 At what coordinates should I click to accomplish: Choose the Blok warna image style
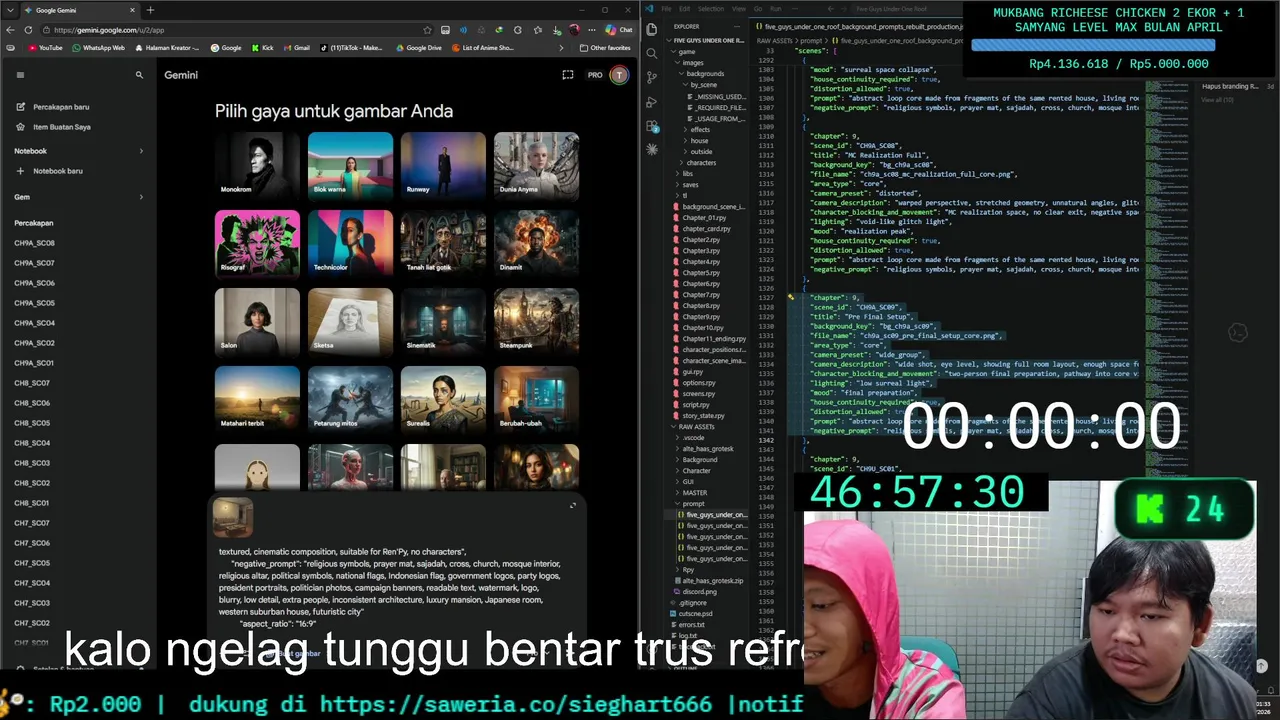click(350, 164)
